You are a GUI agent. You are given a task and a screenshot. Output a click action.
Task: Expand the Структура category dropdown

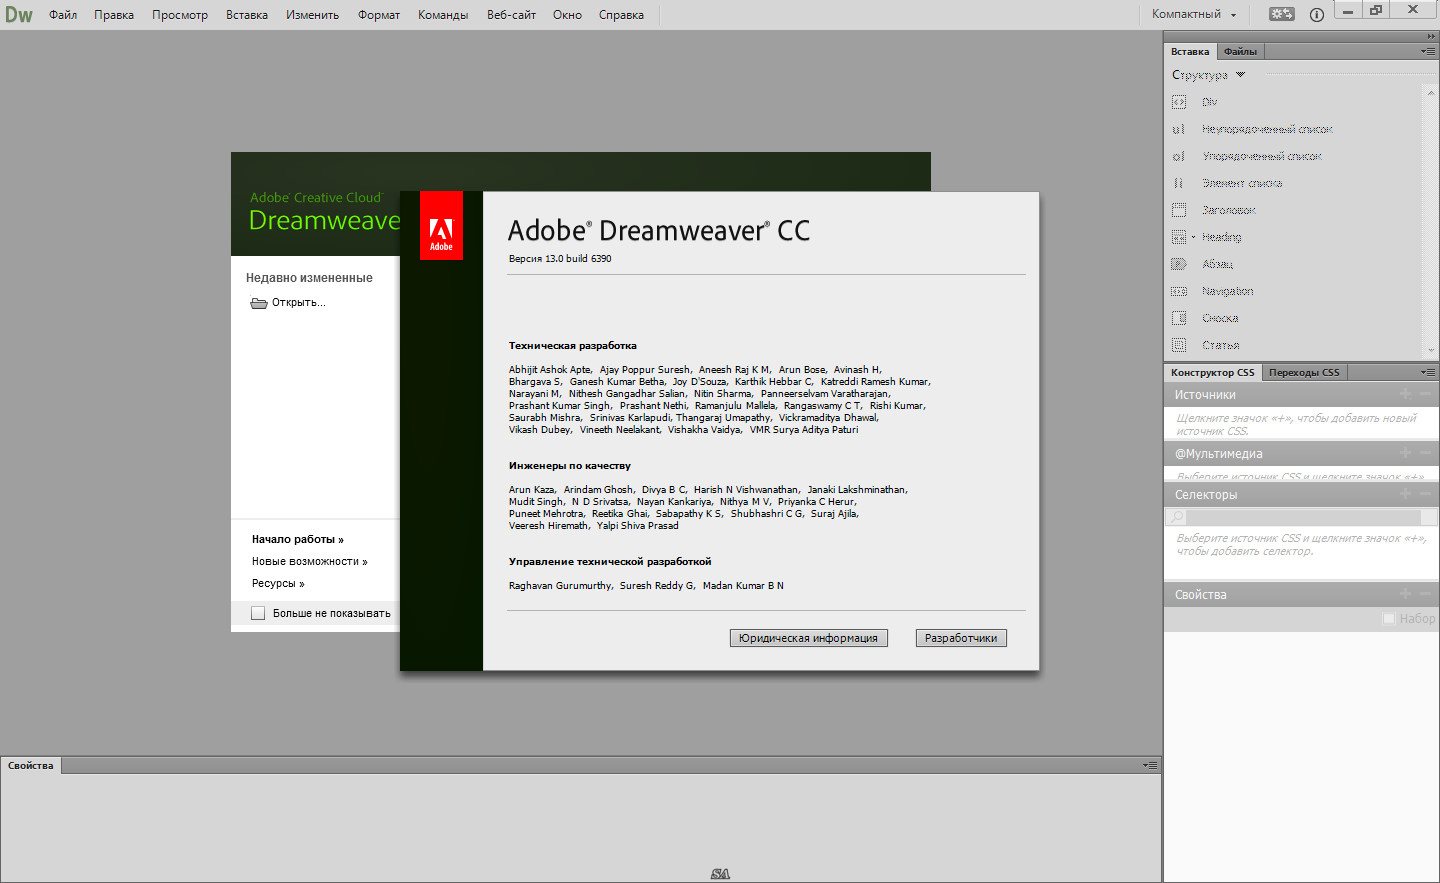(1241, 75)
